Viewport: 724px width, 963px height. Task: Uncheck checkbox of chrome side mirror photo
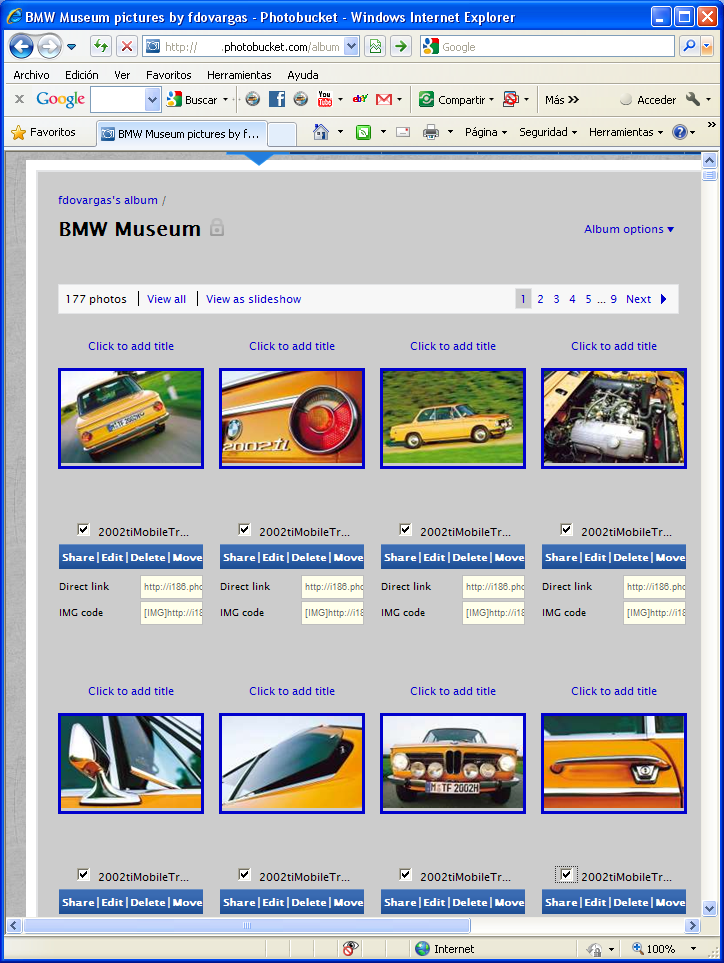point(84,875)
